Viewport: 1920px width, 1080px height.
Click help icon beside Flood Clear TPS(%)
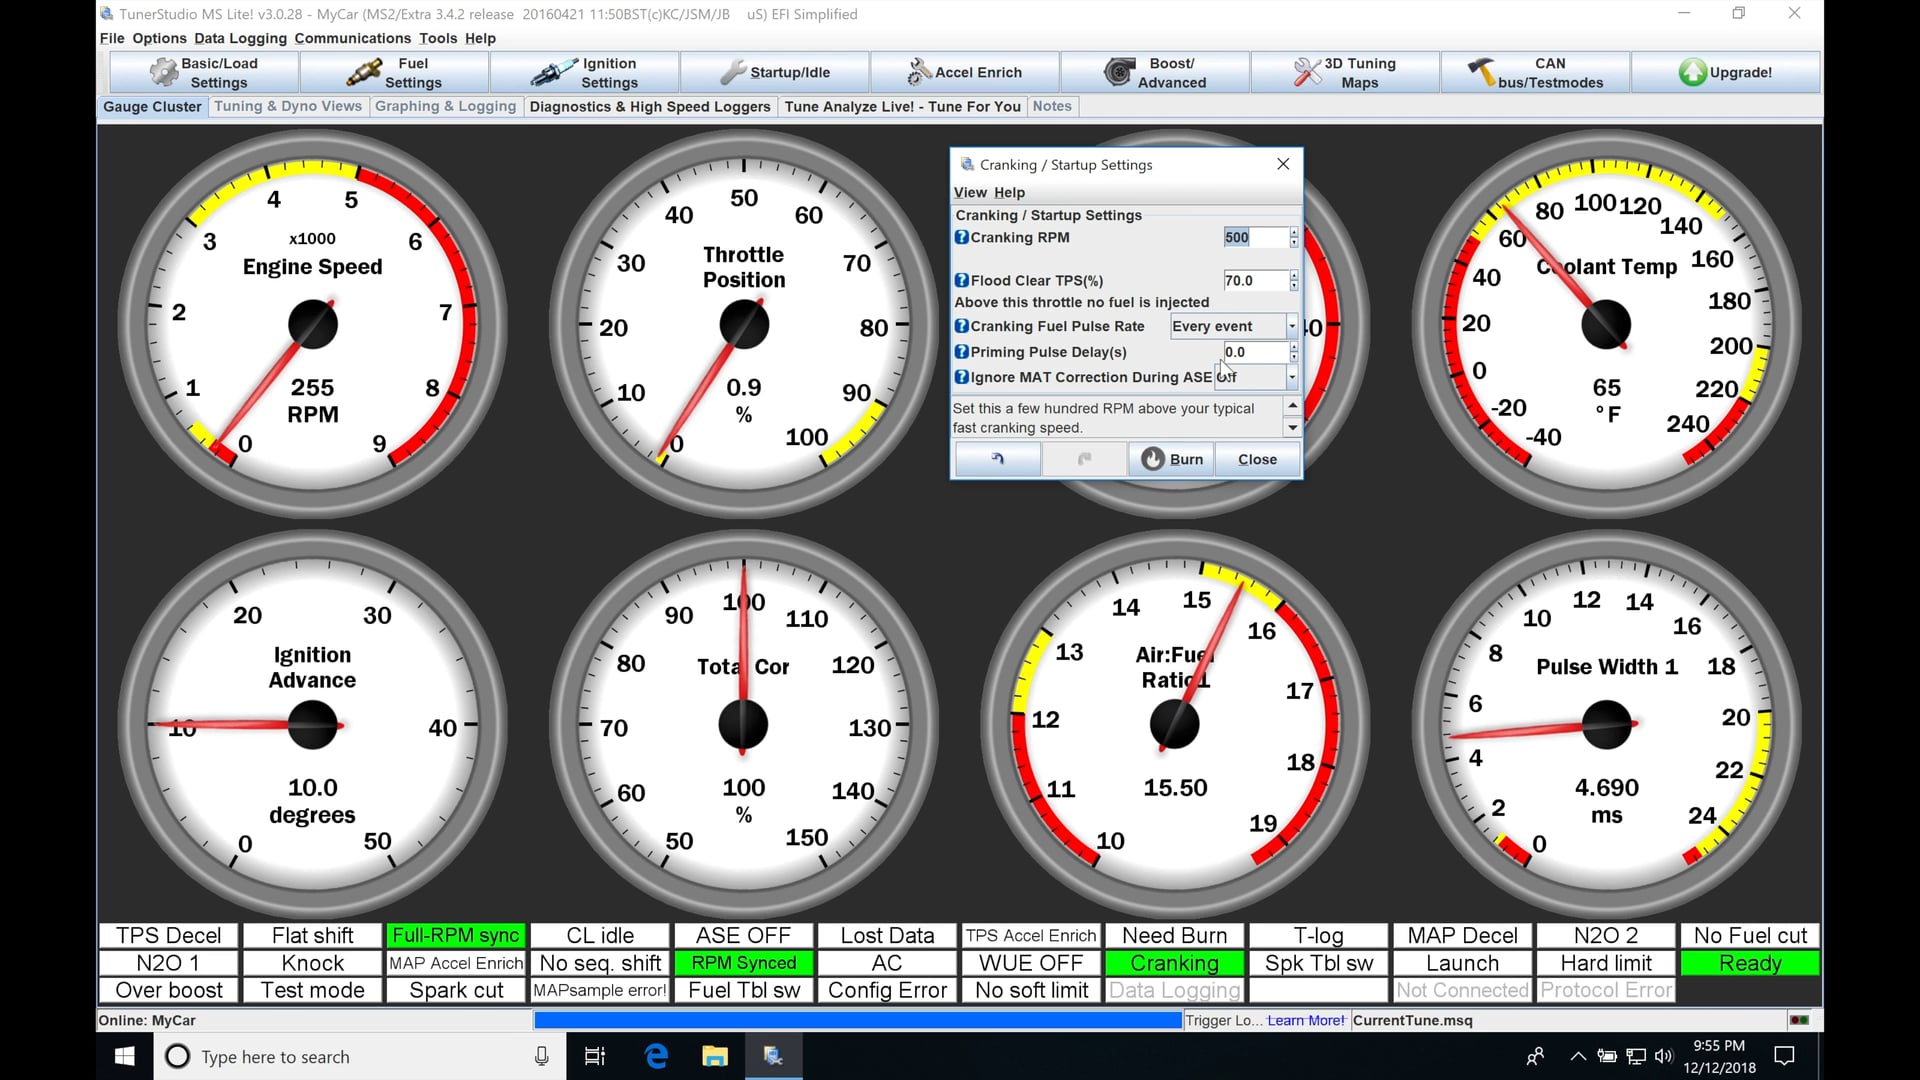coord(961,281)
